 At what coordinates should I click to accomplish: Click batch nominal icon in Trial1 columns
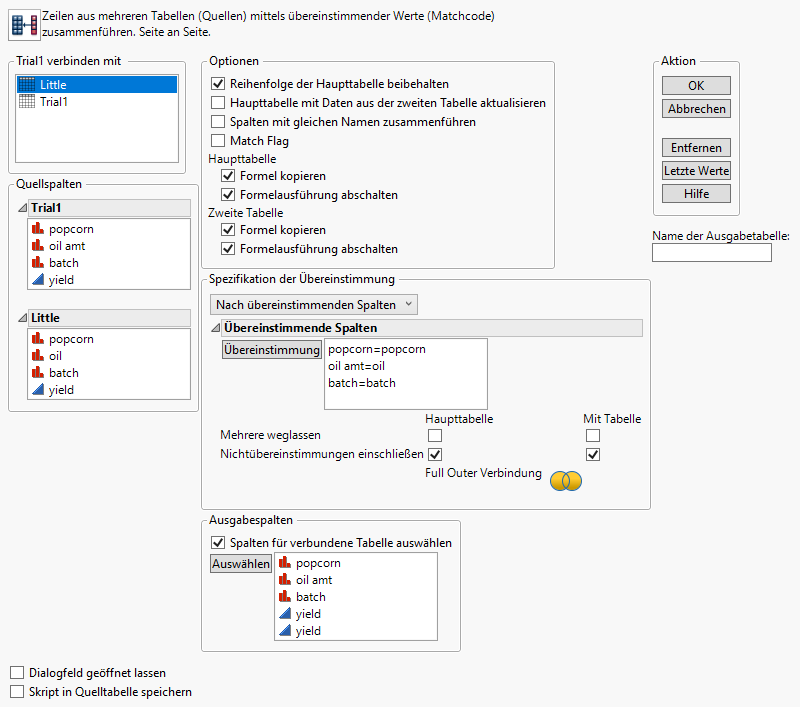point(38,262)
